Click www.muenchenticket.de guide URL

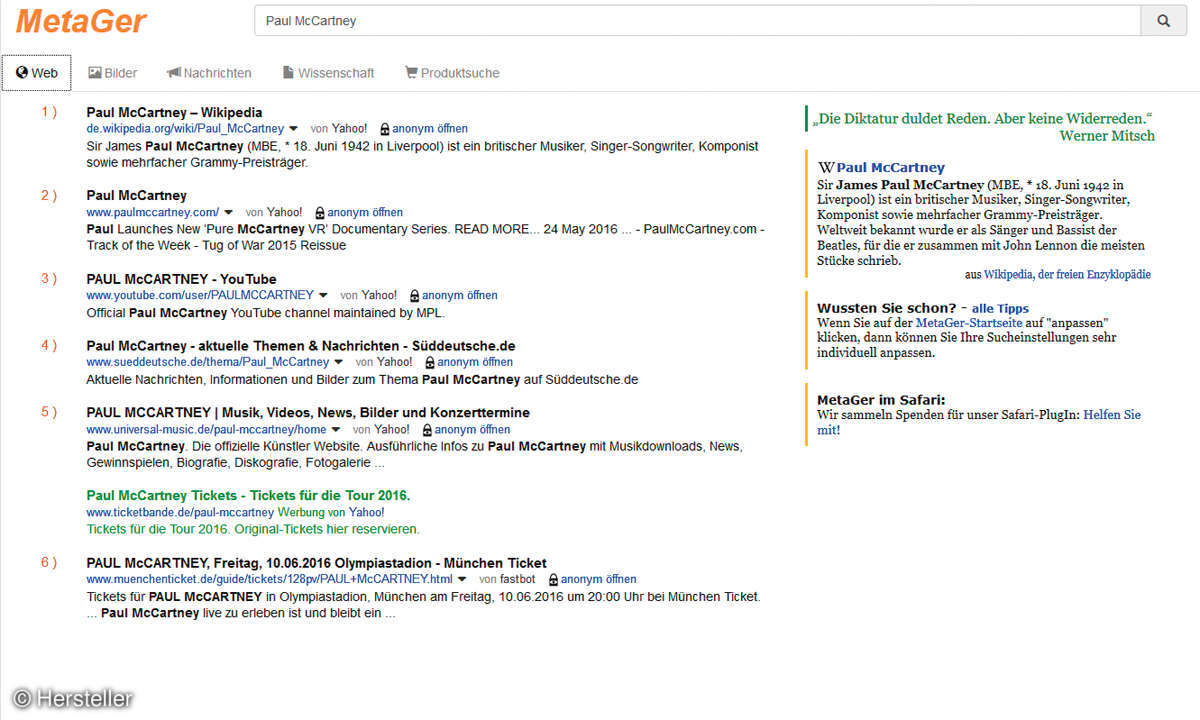pos(270,580)
